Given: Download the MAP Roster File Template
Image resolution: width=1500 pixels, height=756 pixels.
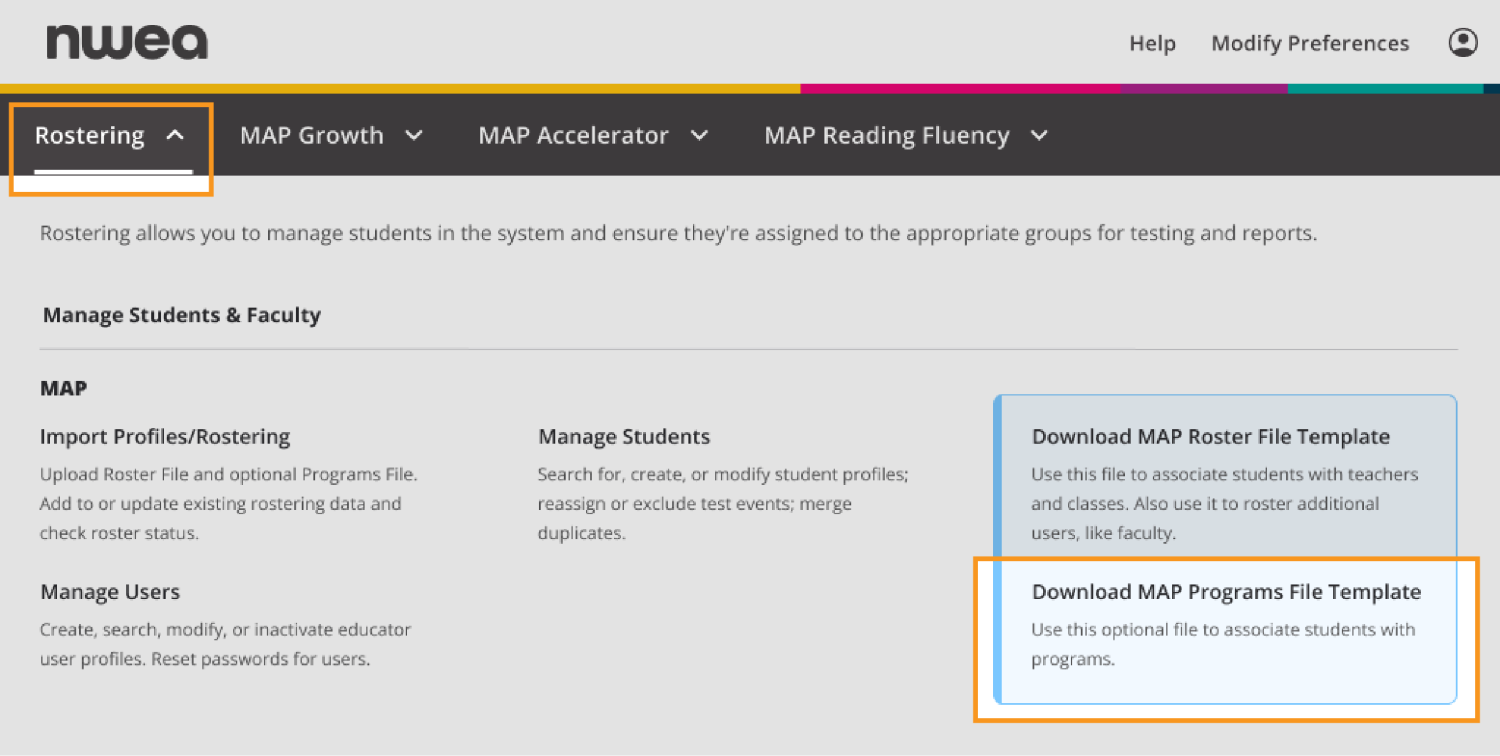Looking at the screenshot, I should (1211, 436).
